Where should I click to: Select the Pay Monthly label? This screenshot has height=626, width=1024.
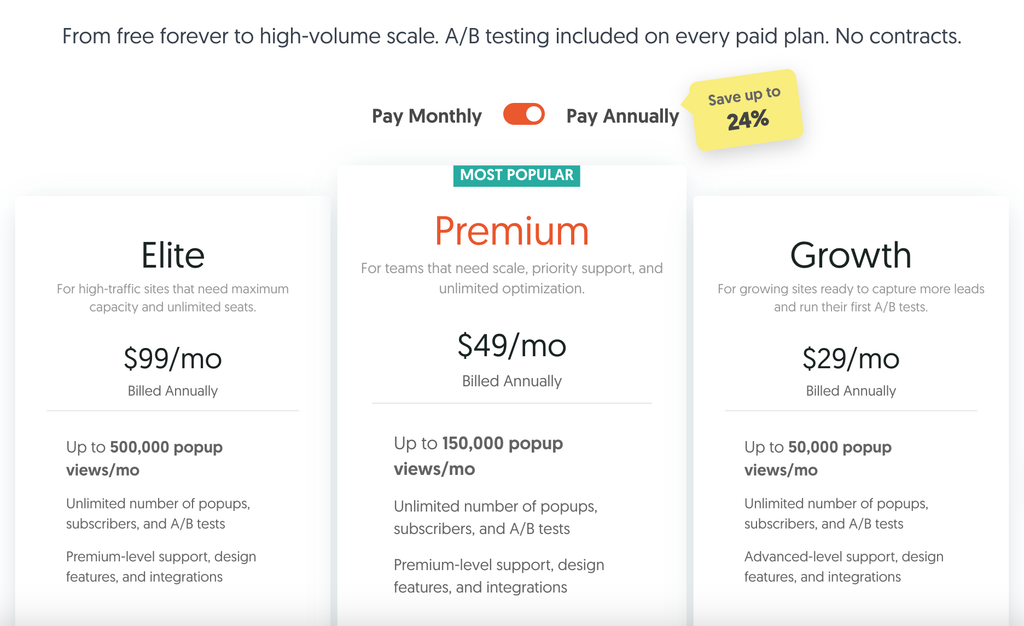(426, 116)
